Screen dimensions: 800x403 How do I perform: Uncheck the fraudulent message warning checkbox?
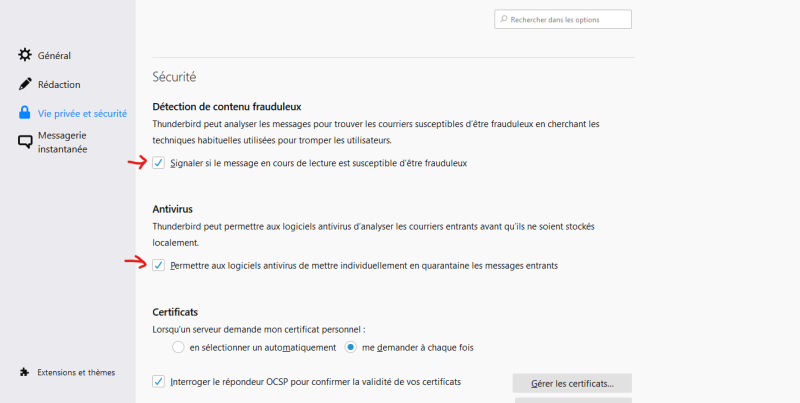click(x=158, y=163)
